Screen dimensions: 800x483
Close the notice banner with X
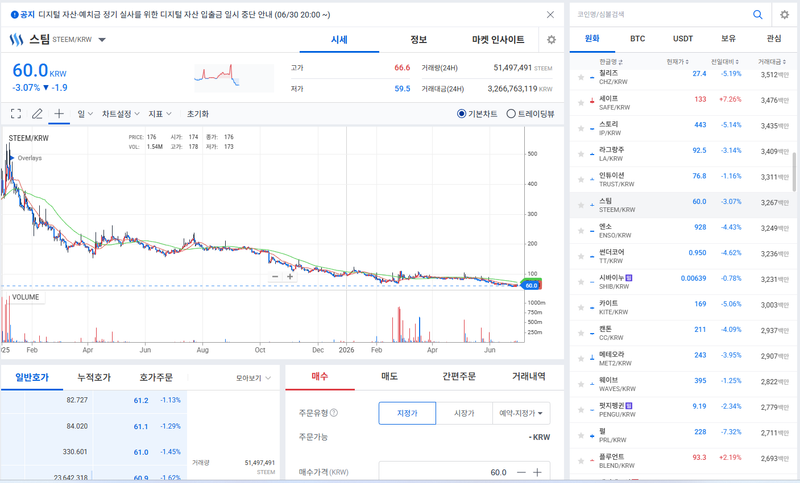pyautogui.click(x=550, y=15)
